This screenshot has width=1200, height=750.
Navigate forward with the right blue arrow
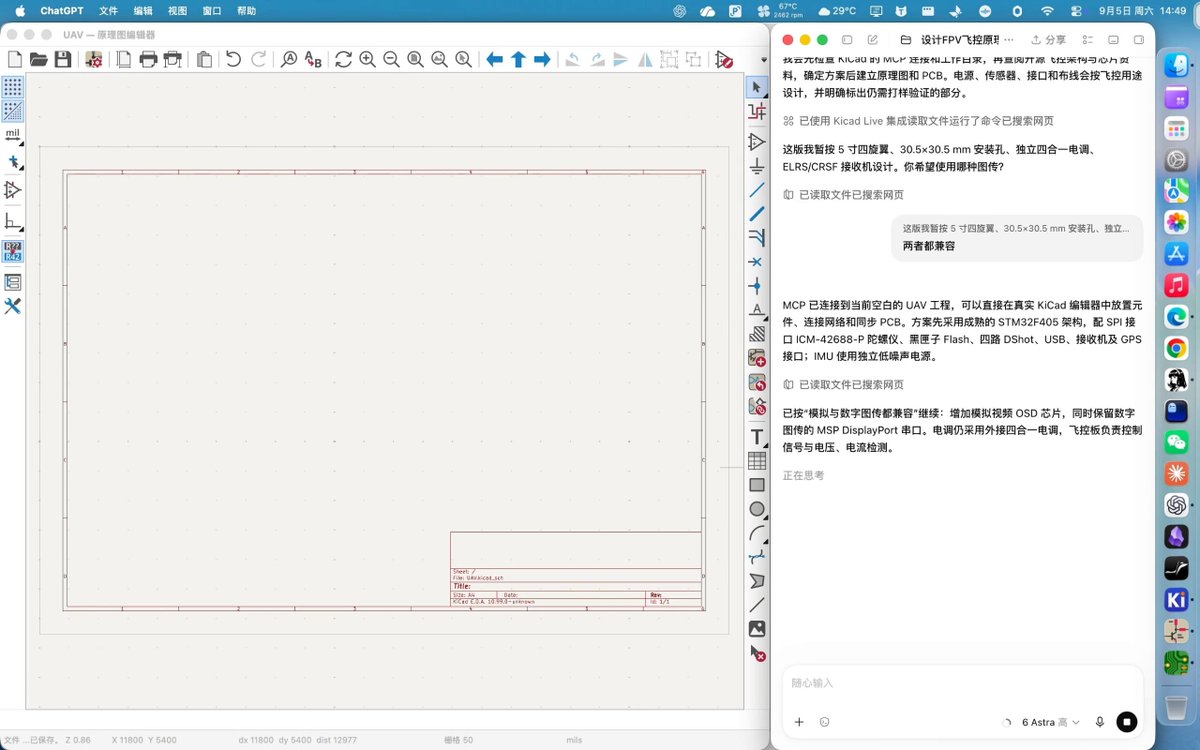tap(542, 60)
